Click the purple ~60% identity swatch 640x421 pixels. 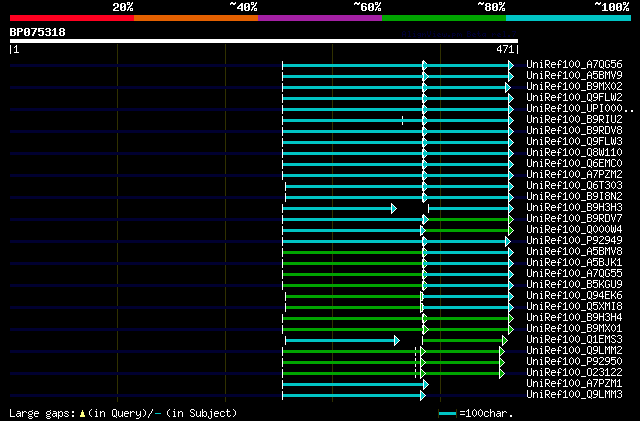click(320, 18)
